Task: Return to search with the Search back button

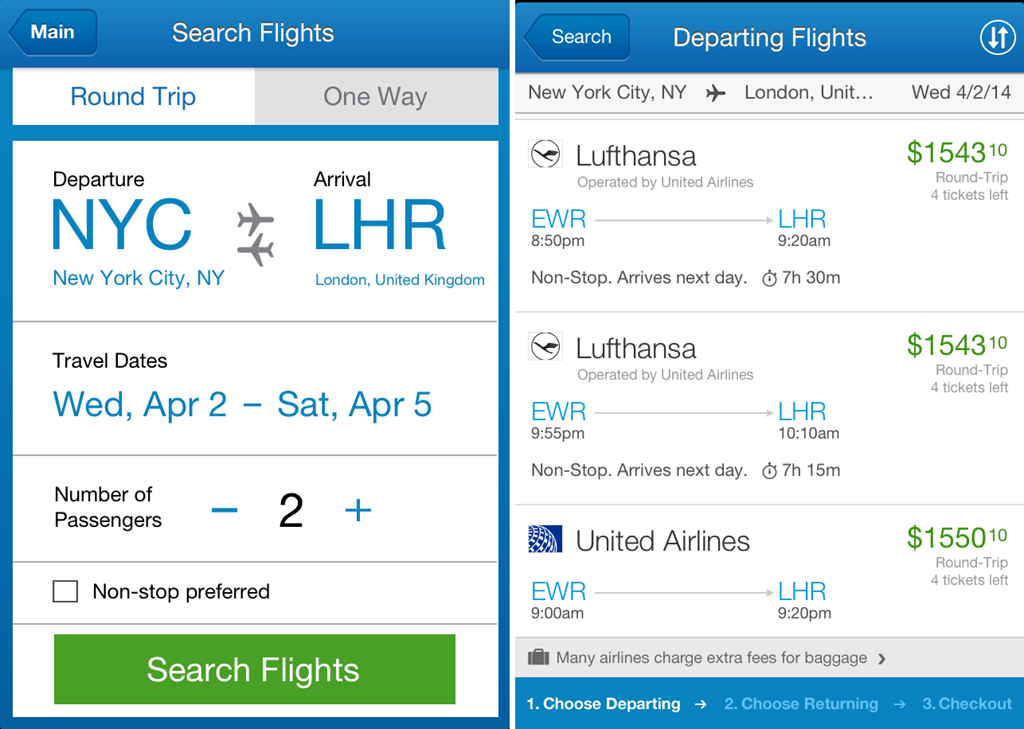Action: tap(577, 37)
